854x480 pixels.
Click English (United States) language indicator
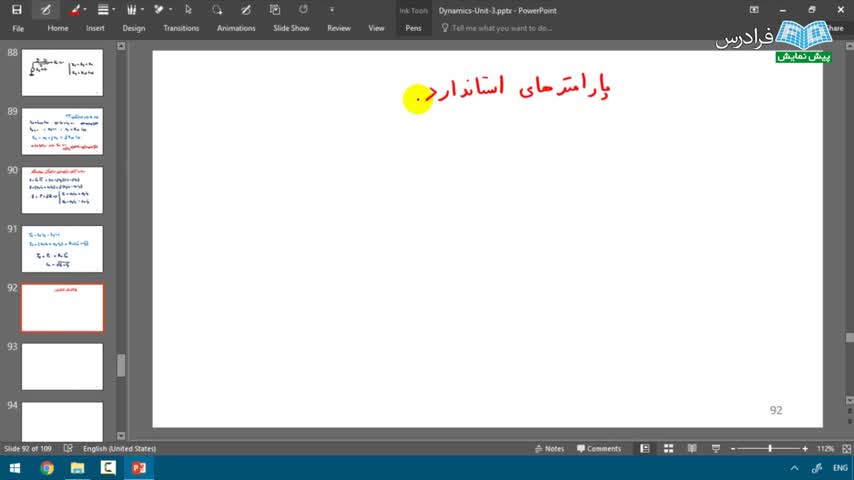tap(119, 448)
